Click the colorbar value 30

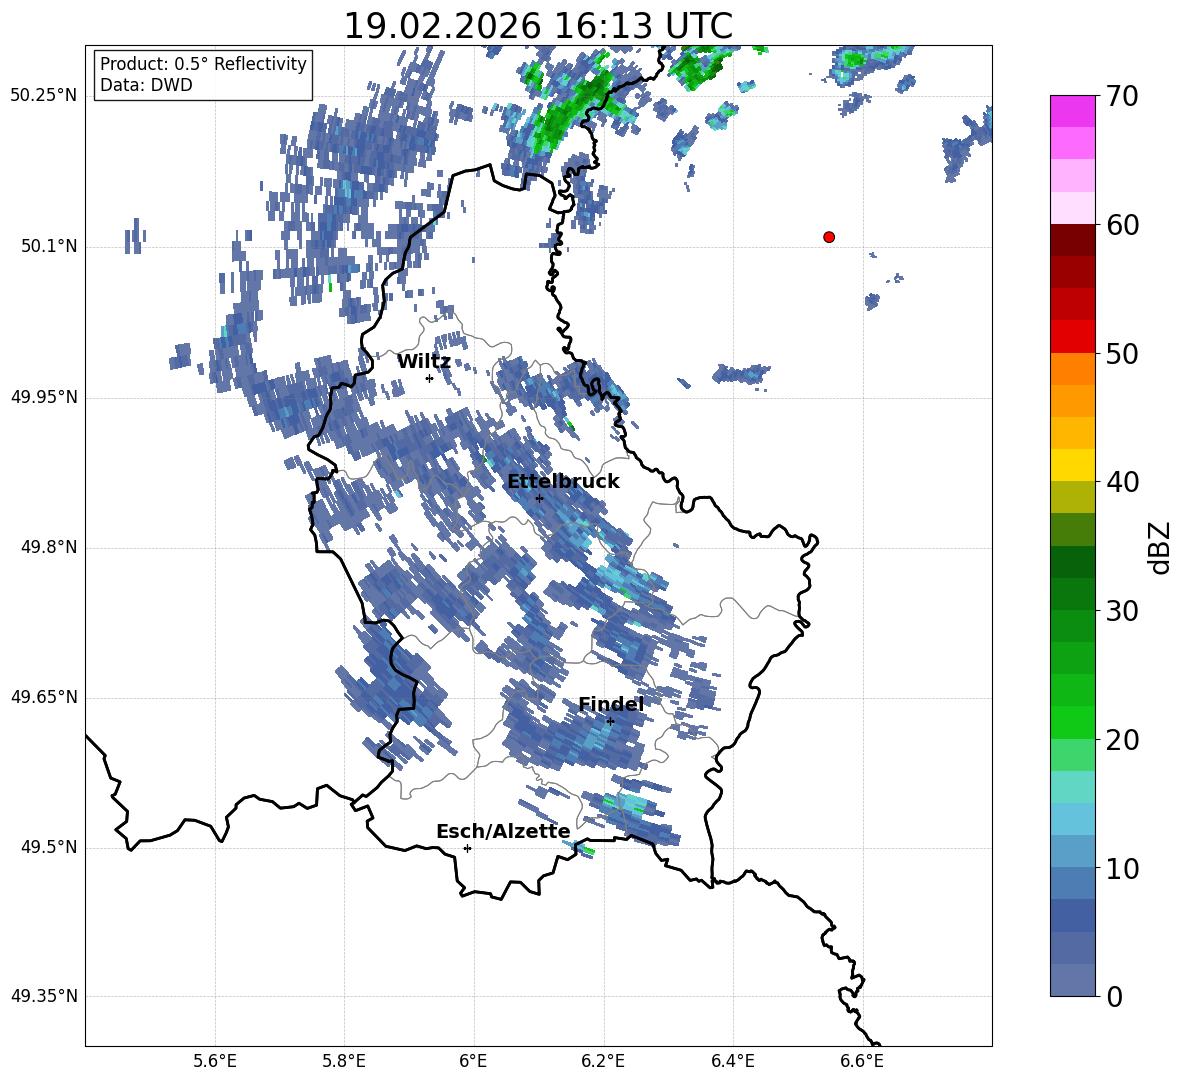(1122, 611)
